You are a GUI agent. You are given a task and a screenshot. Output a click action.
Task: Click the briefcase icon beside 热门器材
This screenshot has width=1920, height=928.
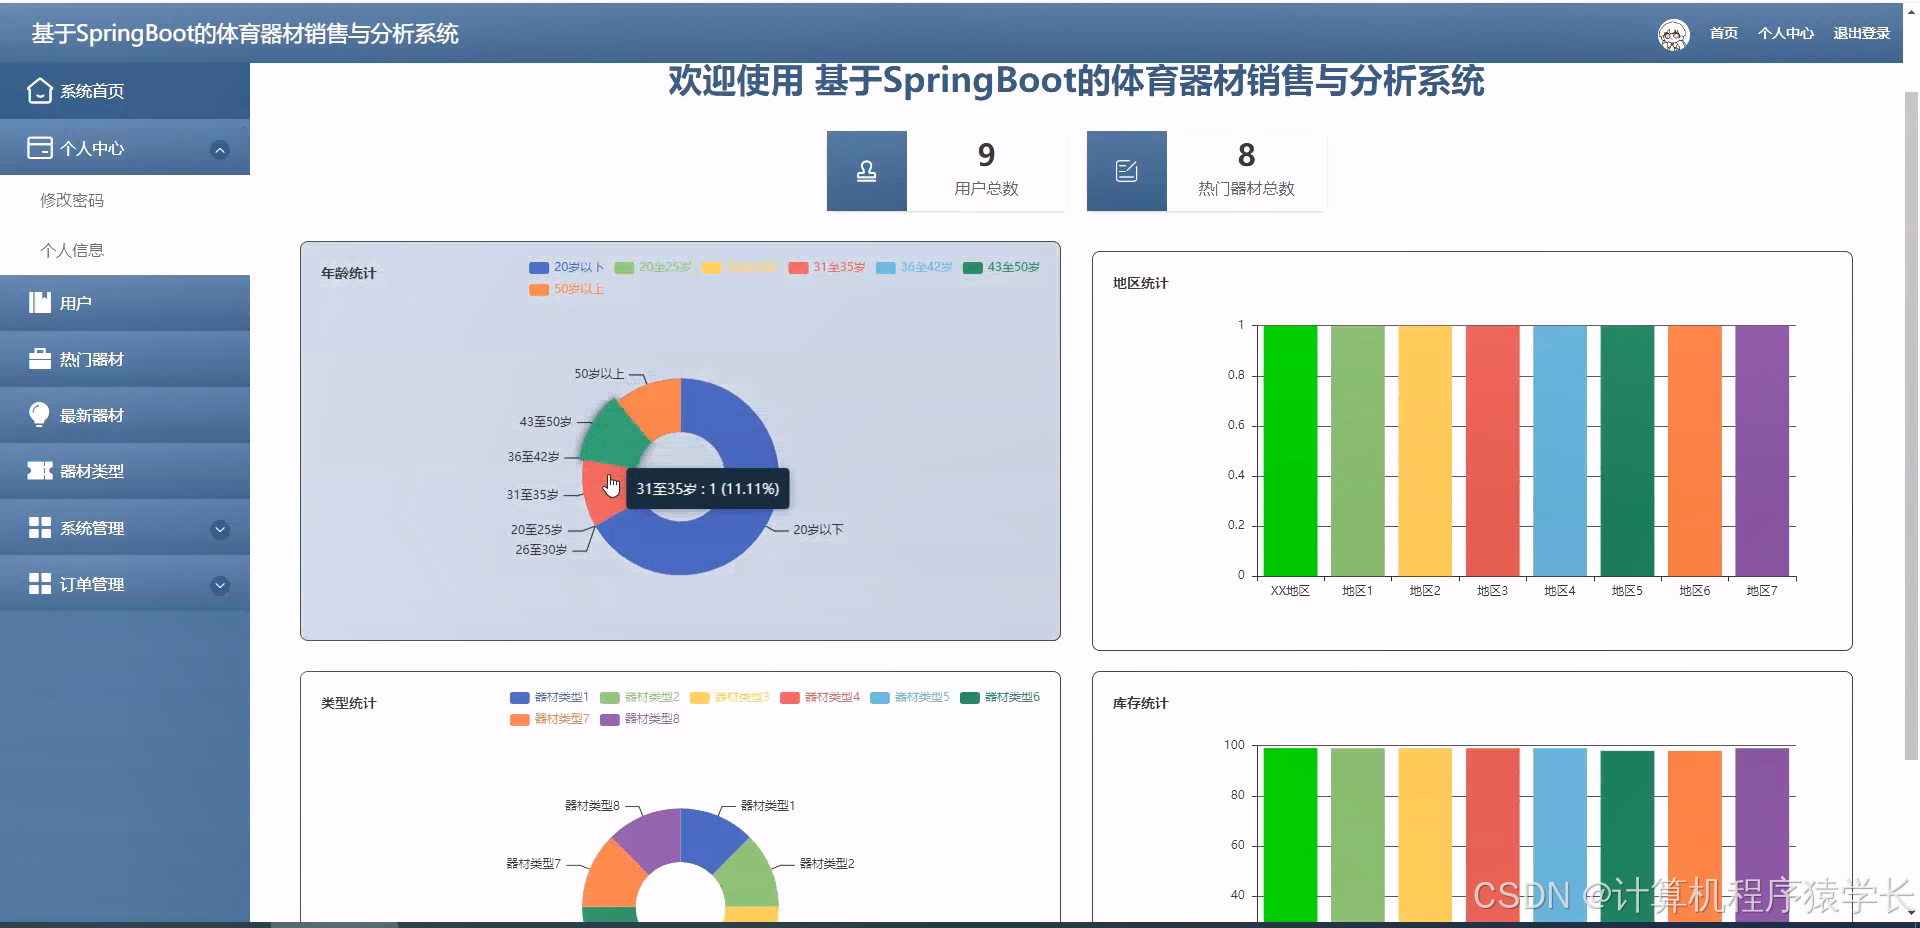(x=40, y=359)
